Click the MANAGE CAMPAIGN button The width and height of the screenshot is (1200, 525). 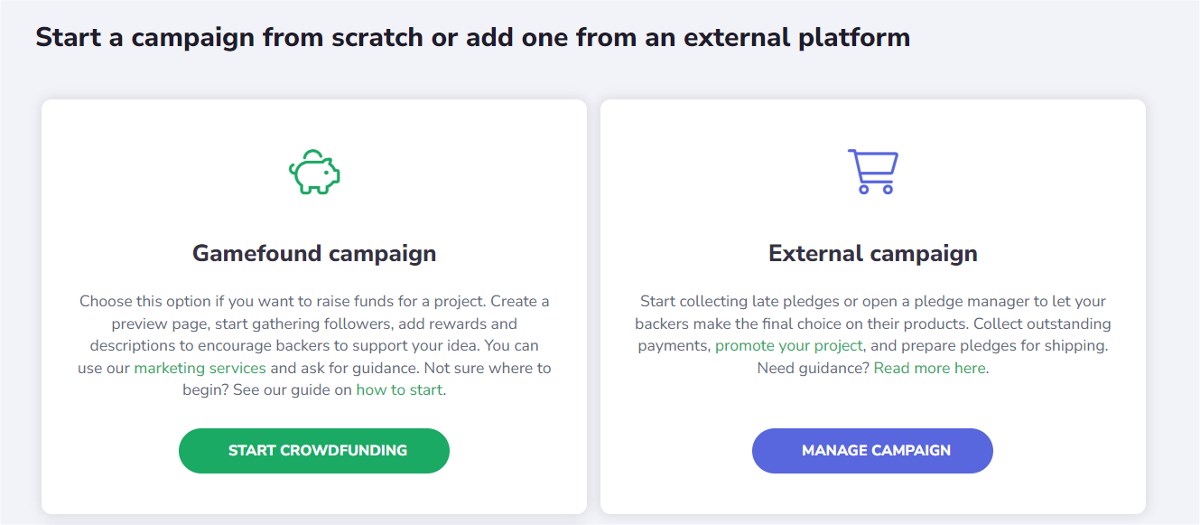(x=872, y=450)
